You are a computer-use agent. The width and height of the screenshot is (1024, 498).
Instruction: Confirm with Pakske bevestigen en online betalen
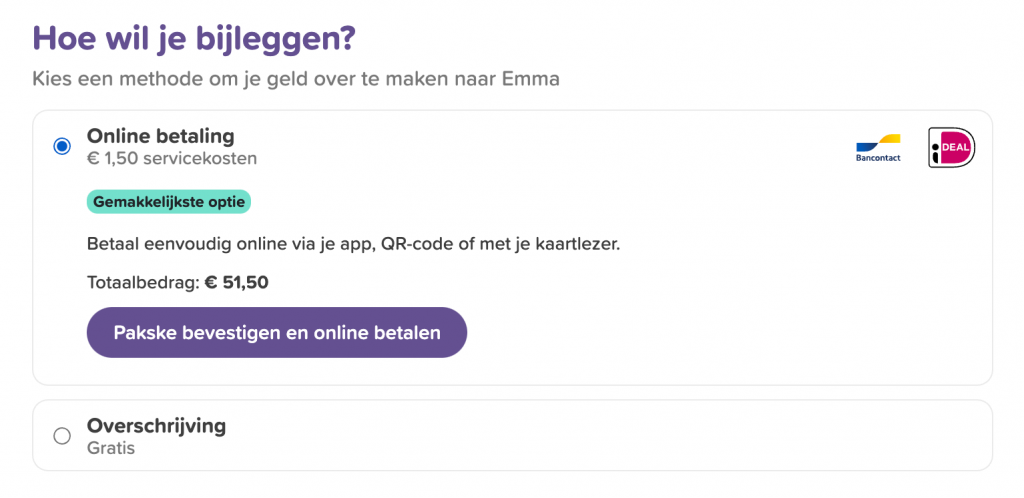click(x=277, y=332)
